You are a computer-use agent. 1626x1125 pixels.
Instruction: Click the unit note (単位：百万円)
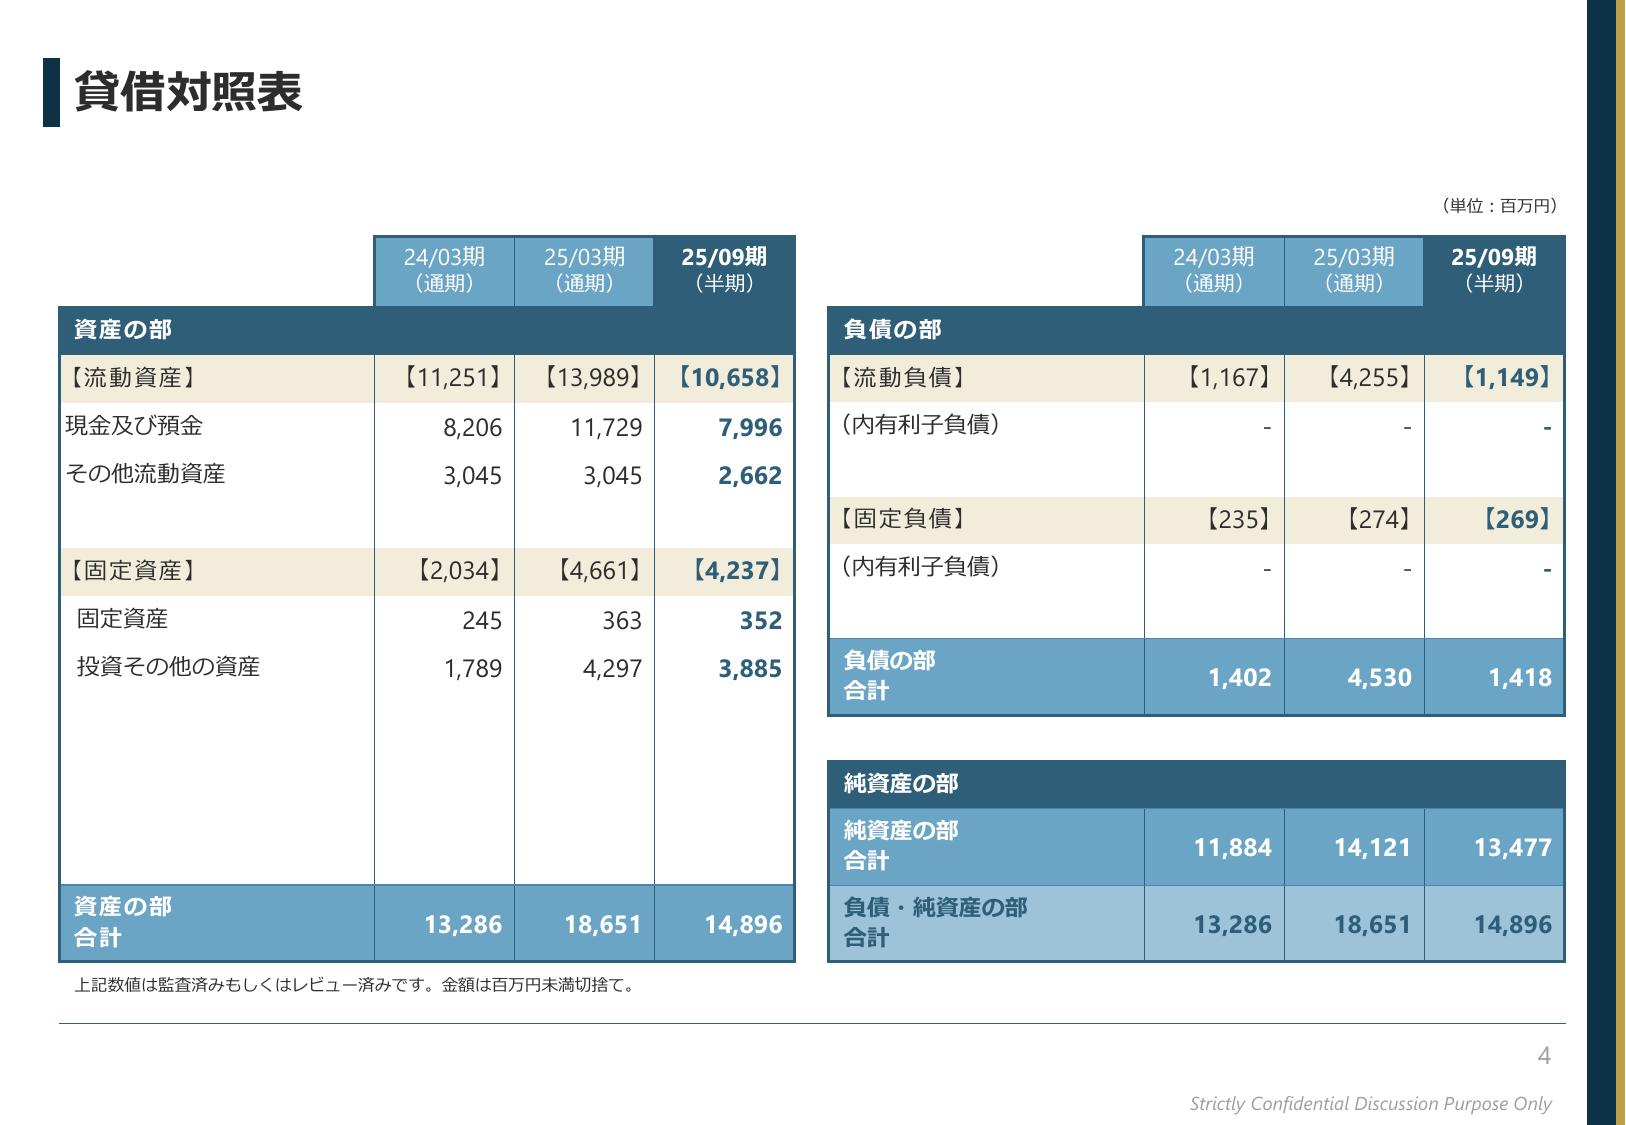(1499, 206)
